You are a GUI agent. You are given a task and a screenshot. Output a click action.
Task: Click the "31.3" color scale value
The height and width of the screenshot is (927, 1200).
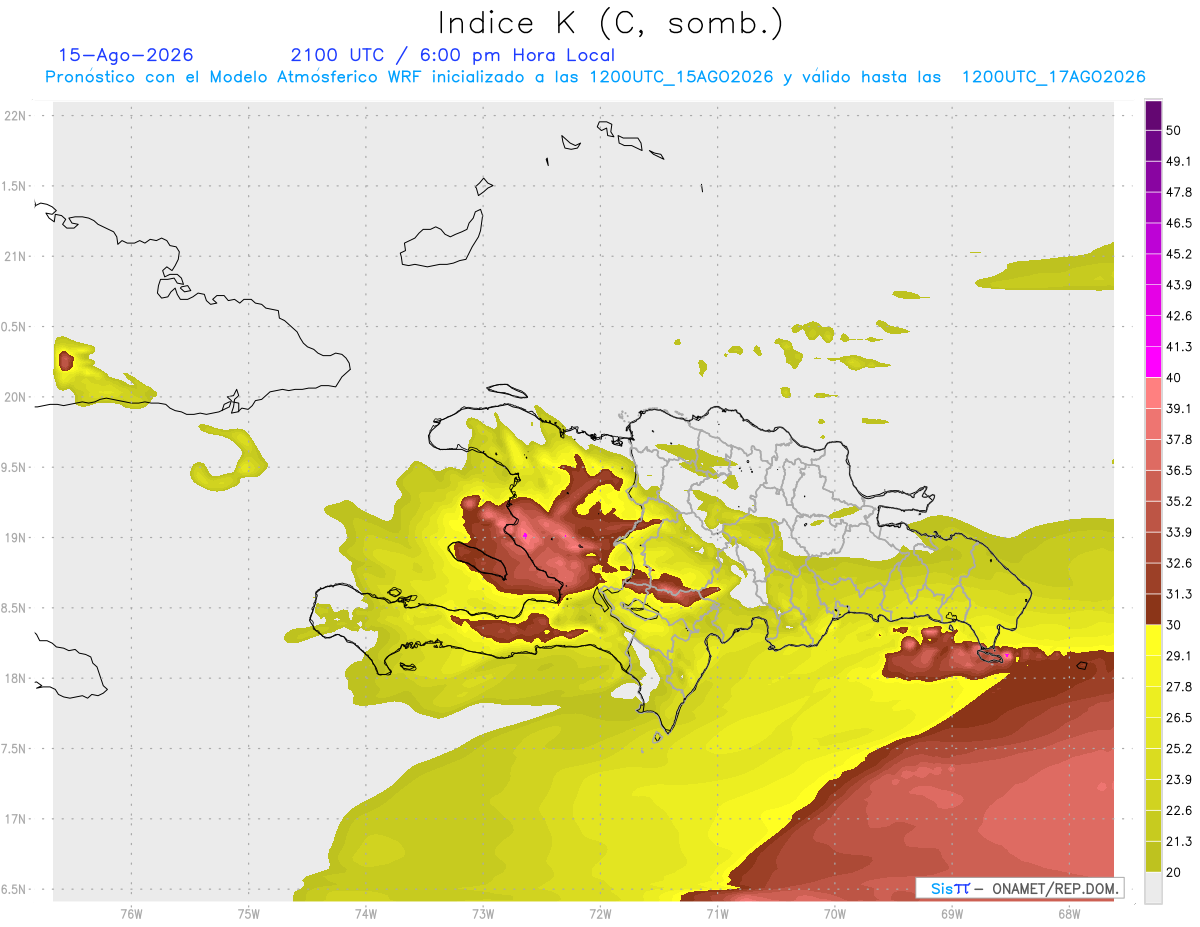1179,594
